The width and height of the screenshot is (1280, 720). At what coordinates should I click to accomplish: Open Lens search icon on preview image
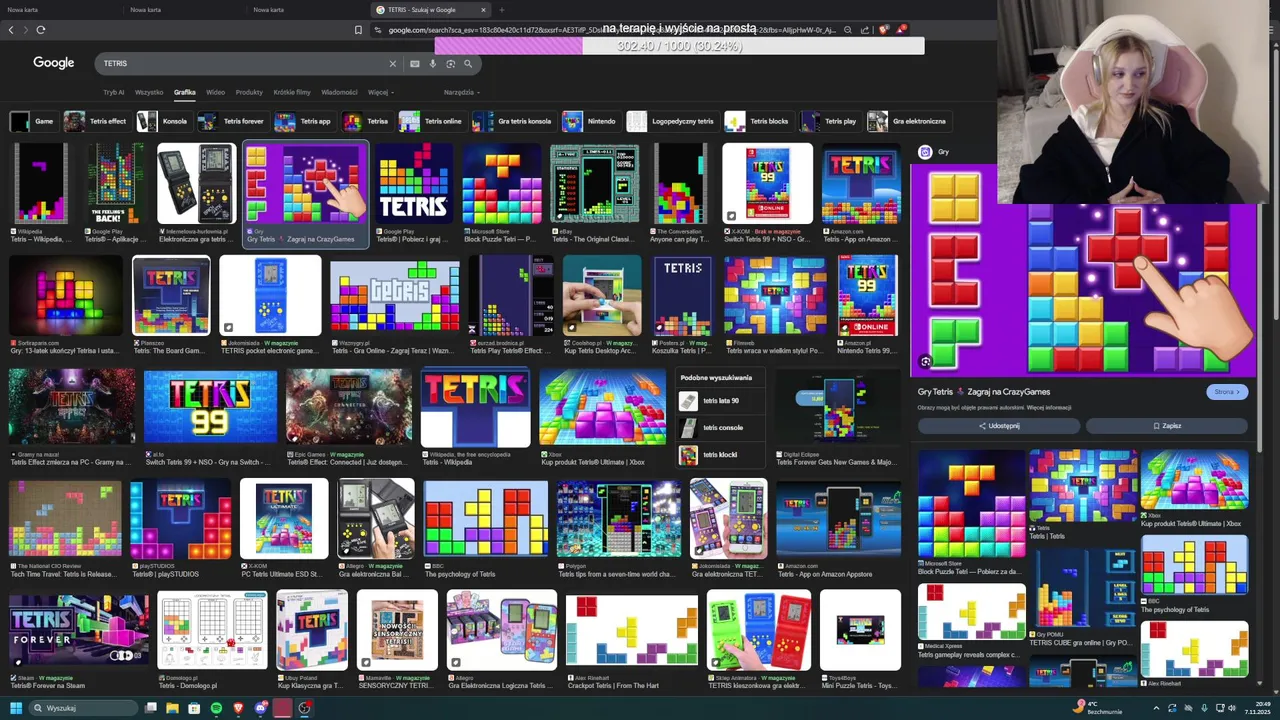point(926,362)
